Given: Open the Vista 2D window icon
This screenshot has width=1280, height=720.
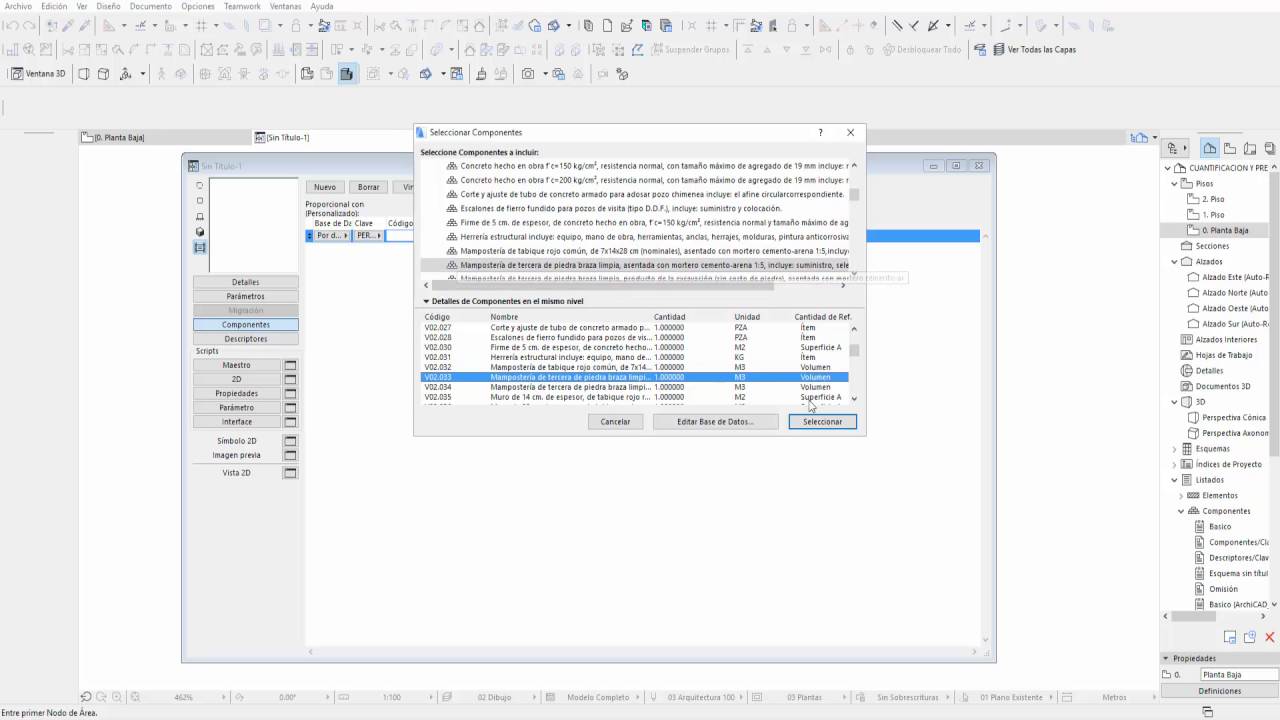Looking at the screenshot, I should 291,473.
